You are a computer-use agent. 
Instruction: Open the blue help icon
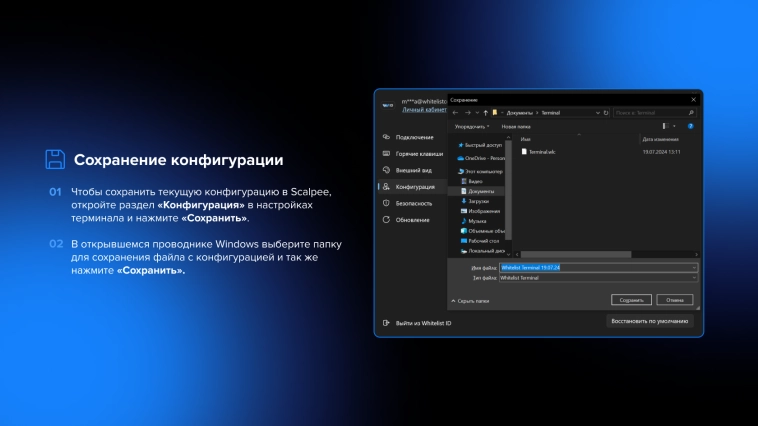pyautogui.click(x=690, y=126)
